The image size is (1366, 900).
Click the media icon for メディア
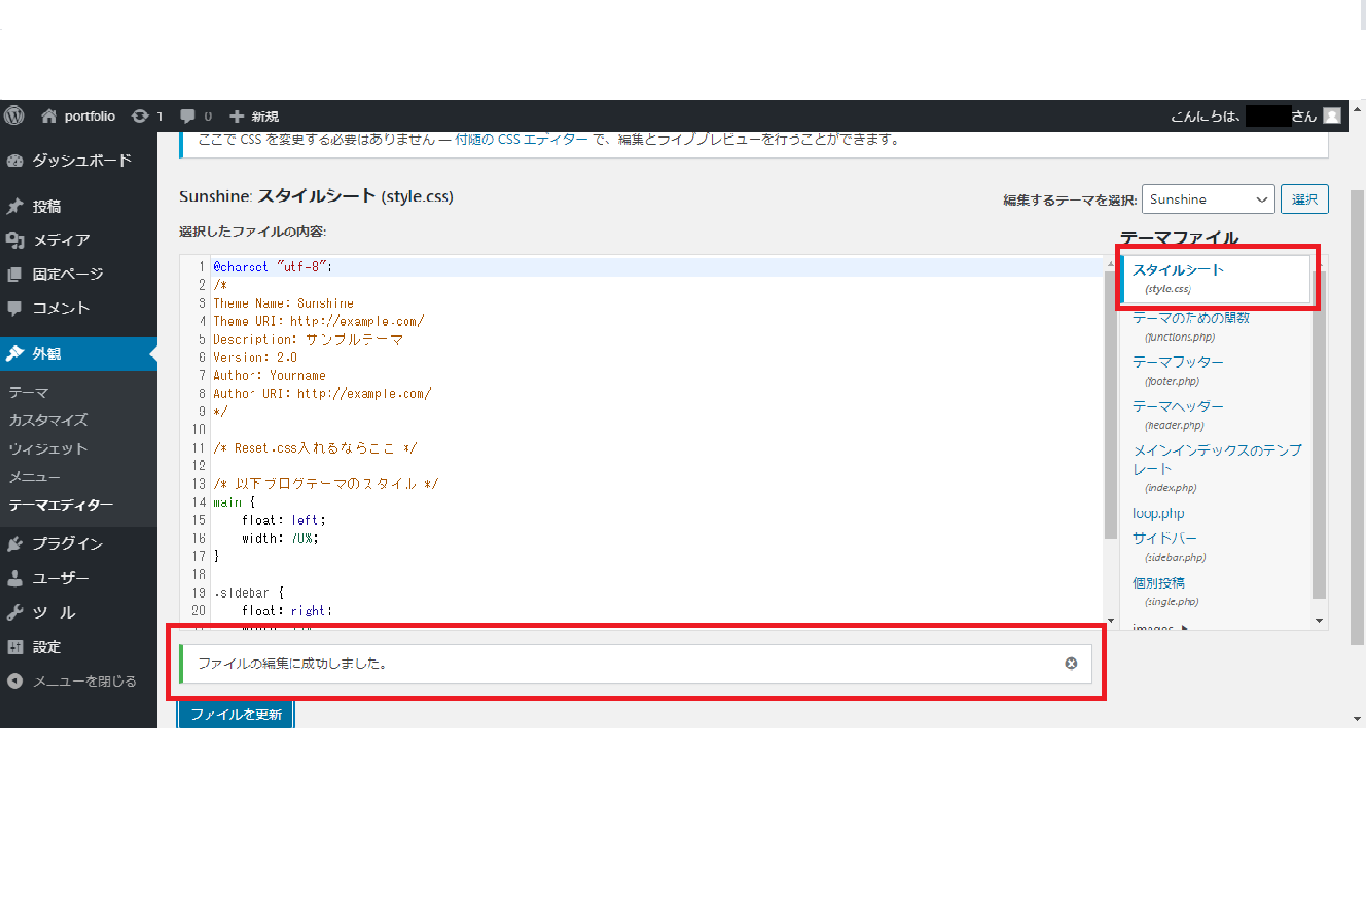pos(15,240)
